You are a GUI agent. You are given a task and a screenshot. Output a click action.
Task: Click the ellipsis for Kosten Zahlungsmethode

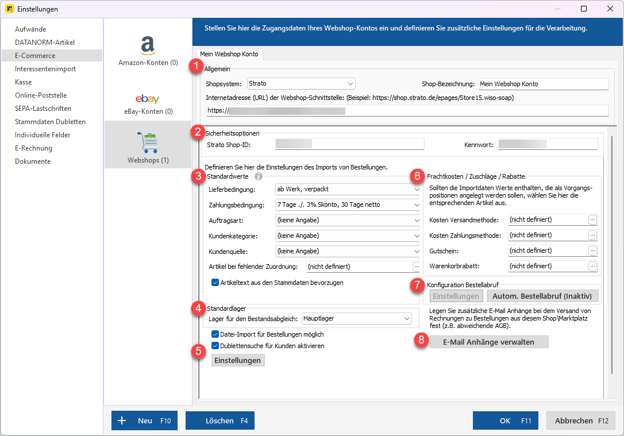click(x=592, y=235)
